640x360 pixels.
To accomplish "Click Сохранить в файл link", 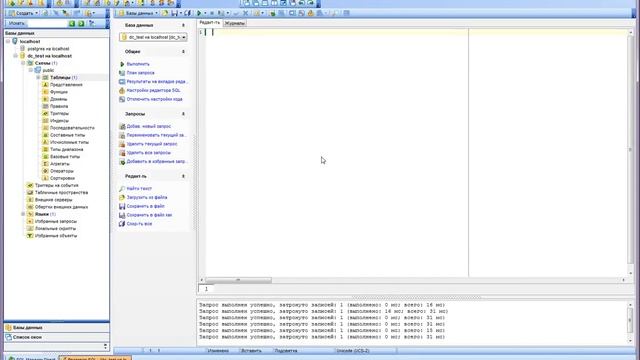I will click(x=146, y=207).
